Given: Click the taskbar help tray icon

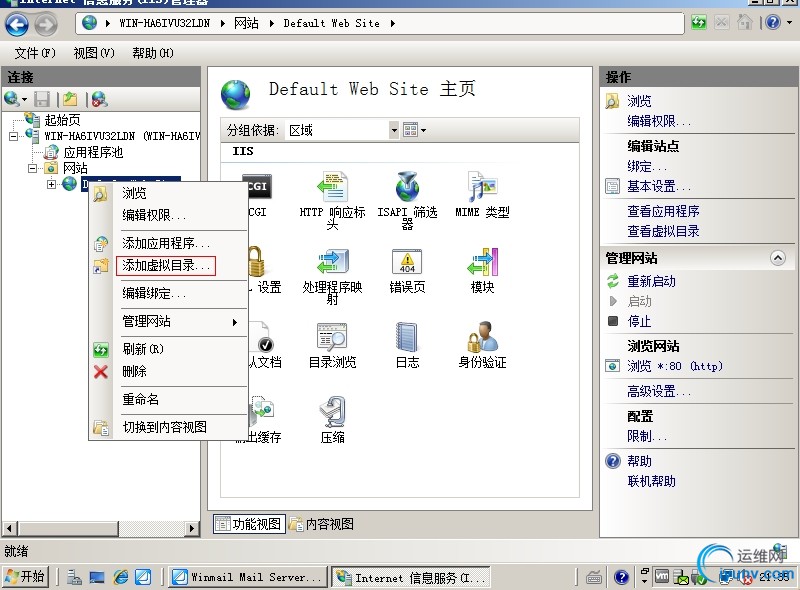Looking at the screenshot, I should [x=621, y=577].
